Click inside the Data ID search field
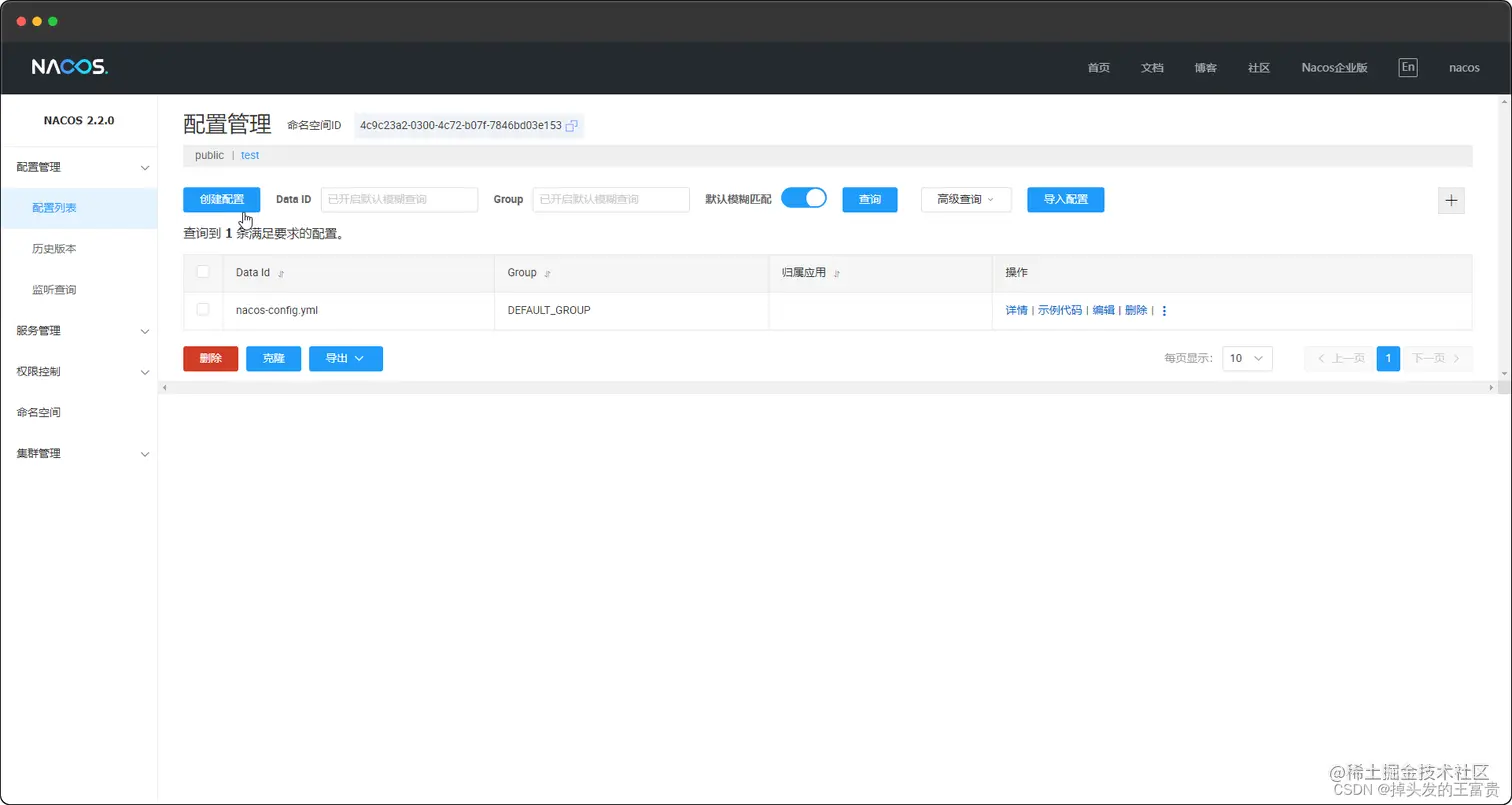The width and height of the screenshot is (1512, 805). pyautogui.click(x=398, y=199)
